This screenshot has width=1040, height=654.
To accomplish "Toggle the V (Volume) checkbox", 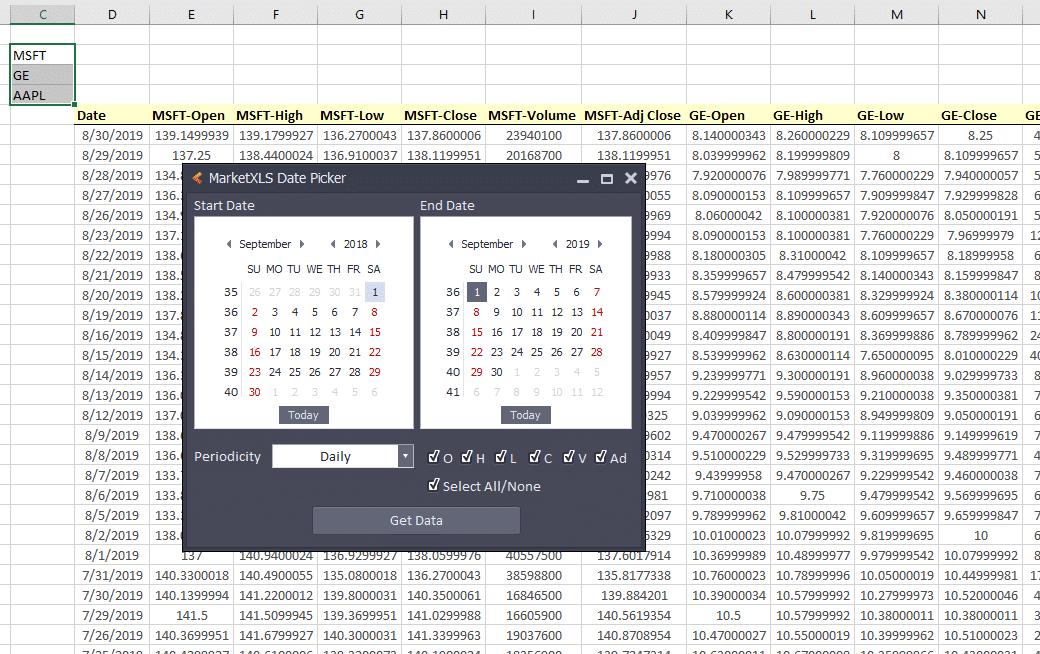I will click(568, 456).
